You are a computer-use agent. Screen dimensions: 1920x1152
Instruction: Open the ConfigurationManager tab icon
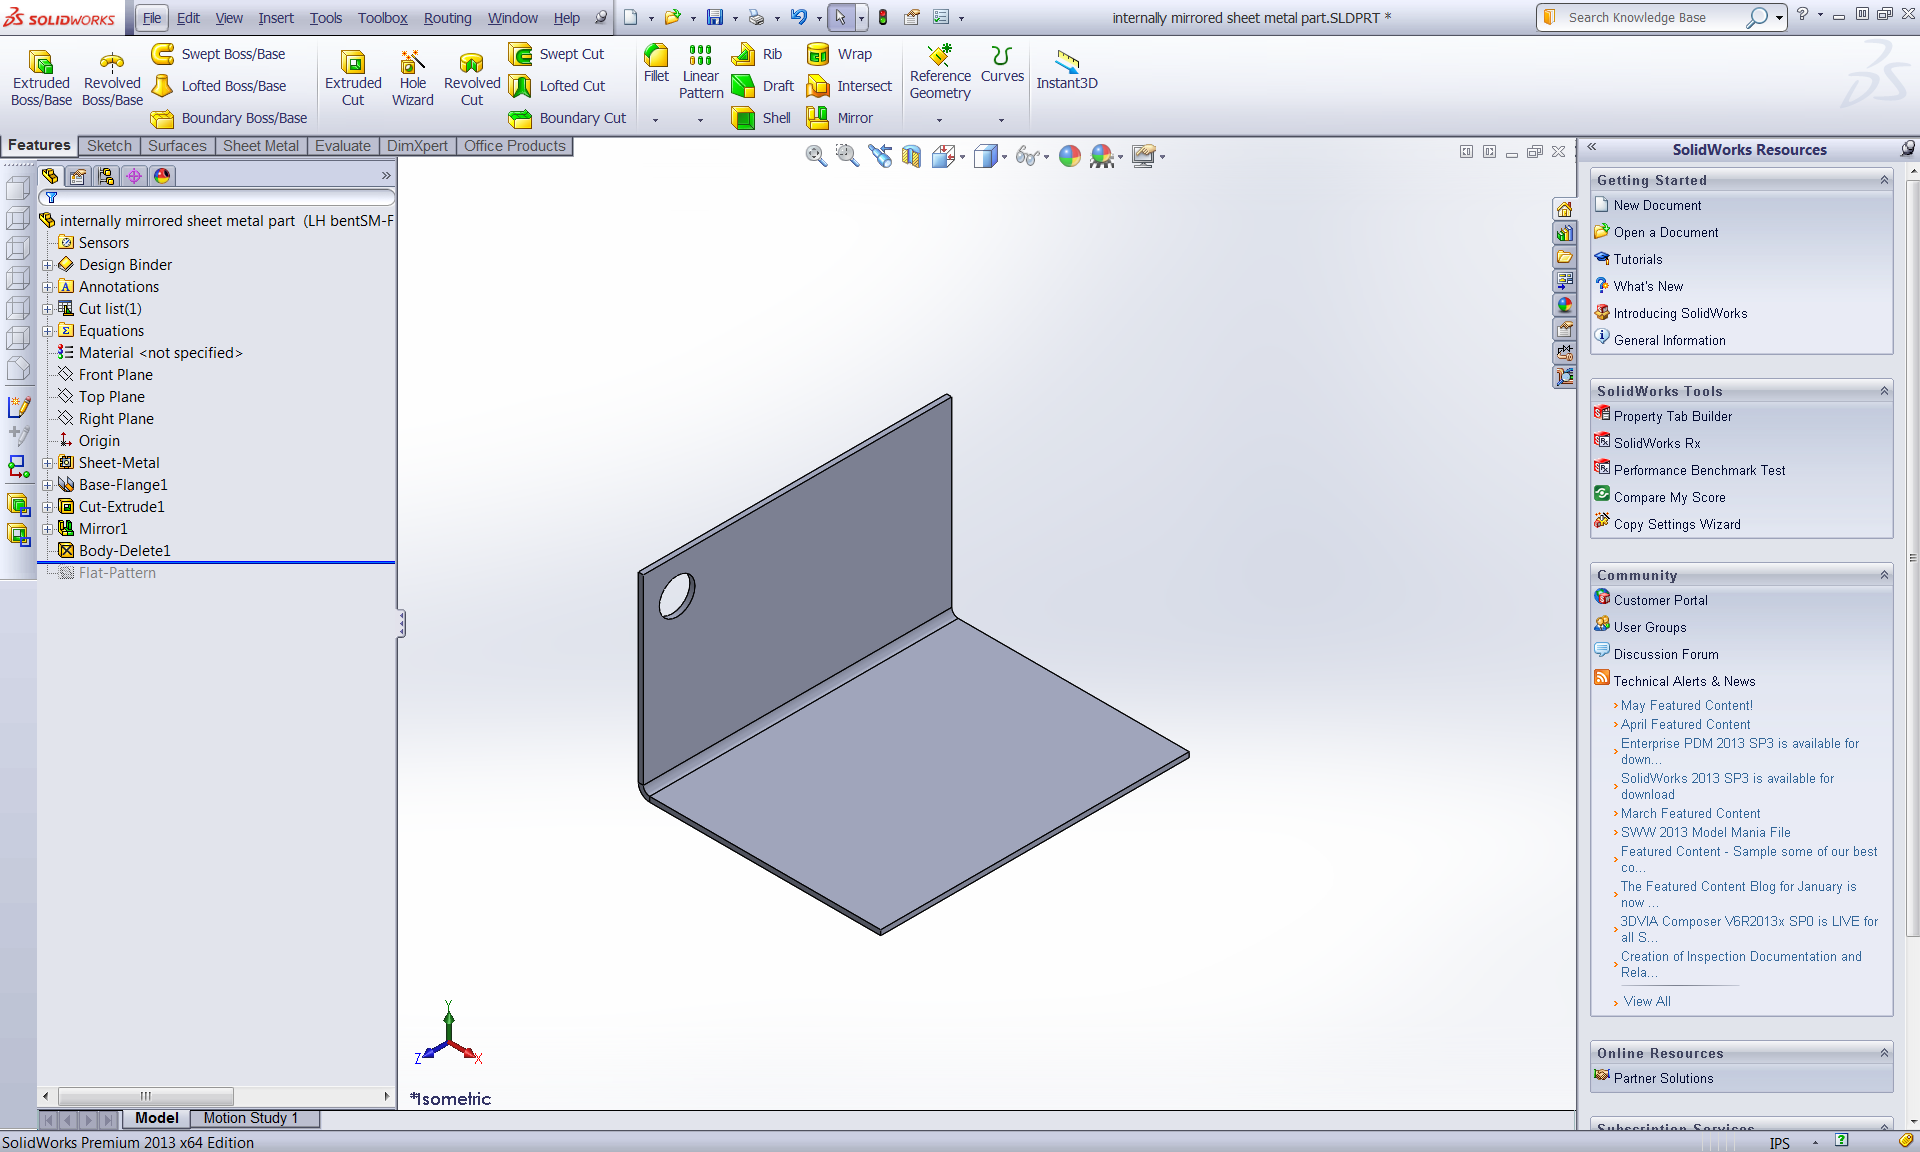click(106, 176)
